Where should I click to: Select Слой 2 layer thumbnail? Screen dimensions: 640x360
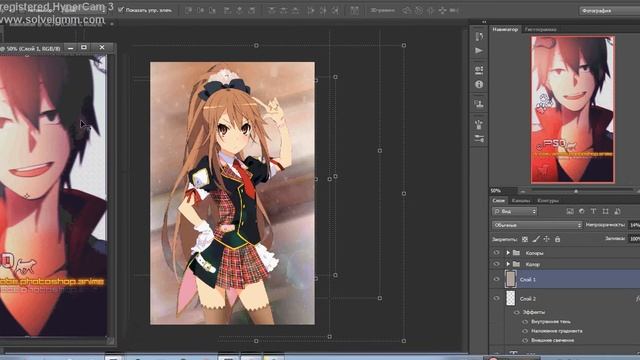coord(511,298)
